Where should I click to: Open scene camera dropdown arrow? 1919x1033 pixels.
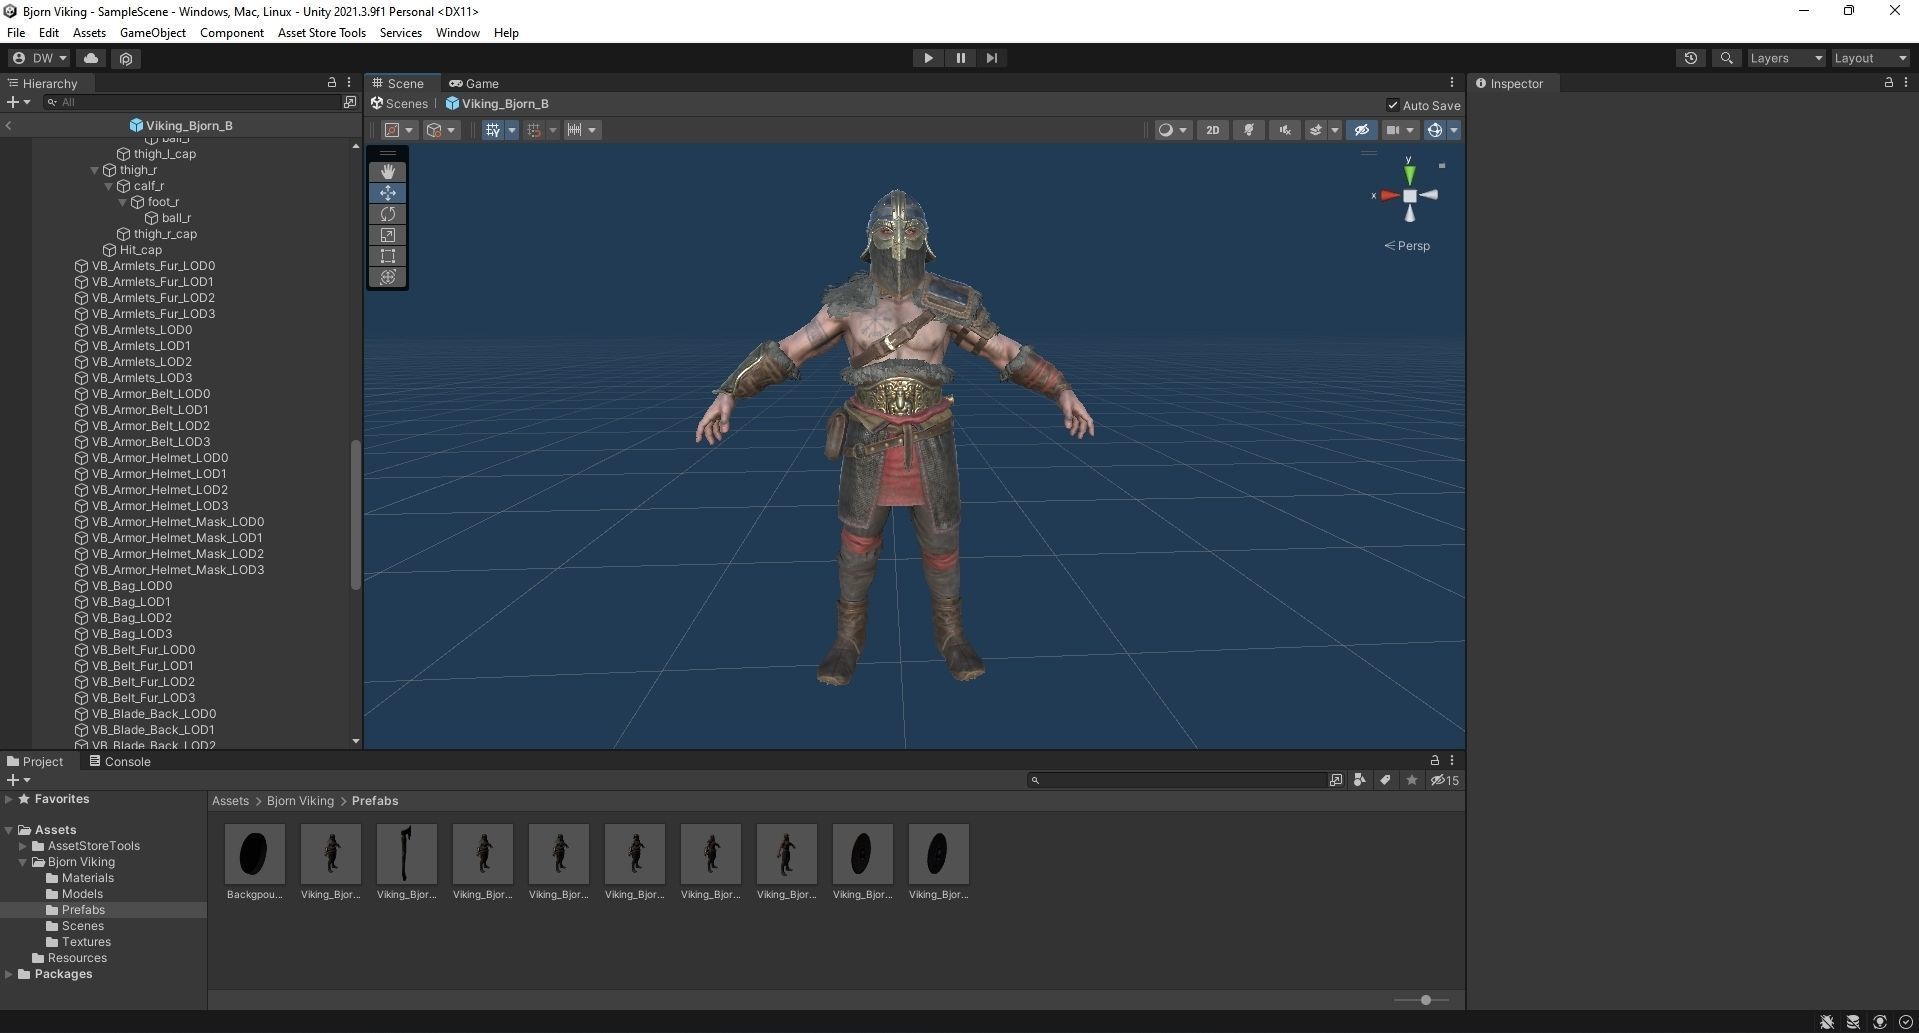click(1411, 130)
